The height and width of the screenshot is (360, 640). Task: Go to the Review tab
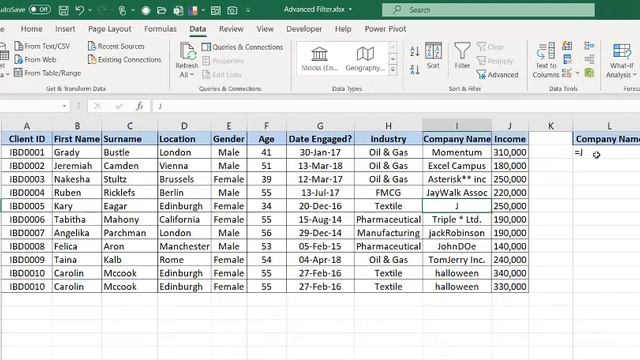pyautogui.click(x=231, y=29)
